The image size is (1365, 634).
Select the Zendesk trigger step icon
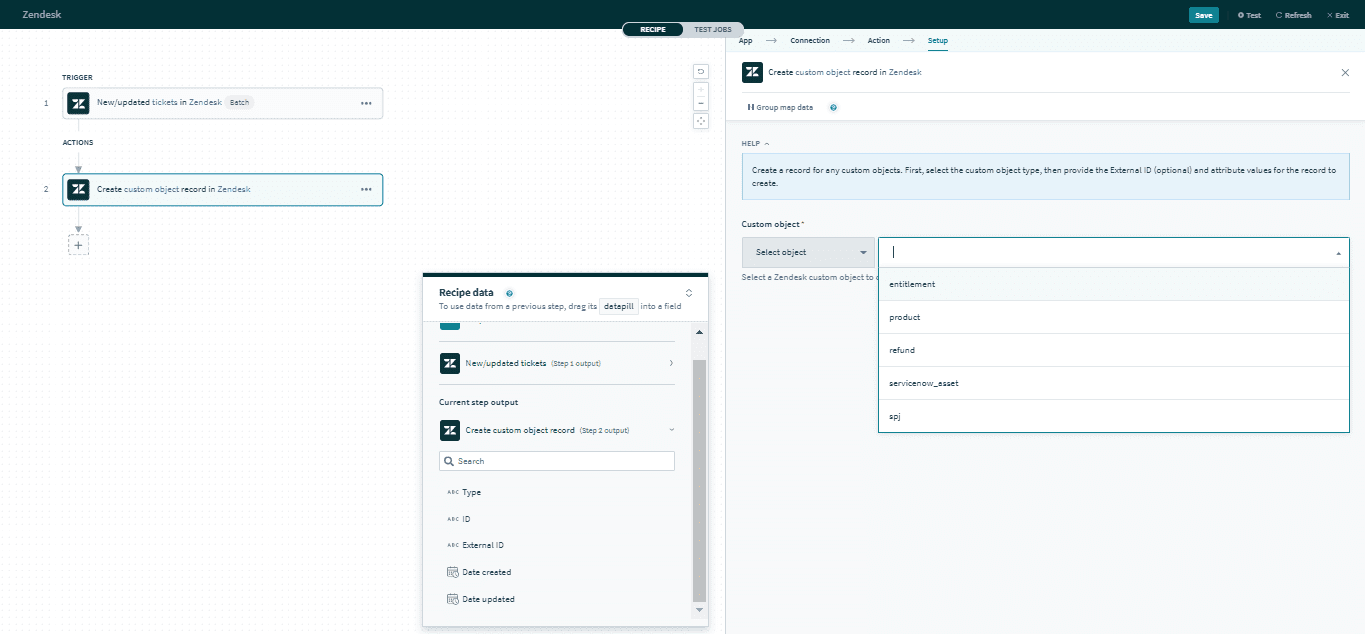78,102
